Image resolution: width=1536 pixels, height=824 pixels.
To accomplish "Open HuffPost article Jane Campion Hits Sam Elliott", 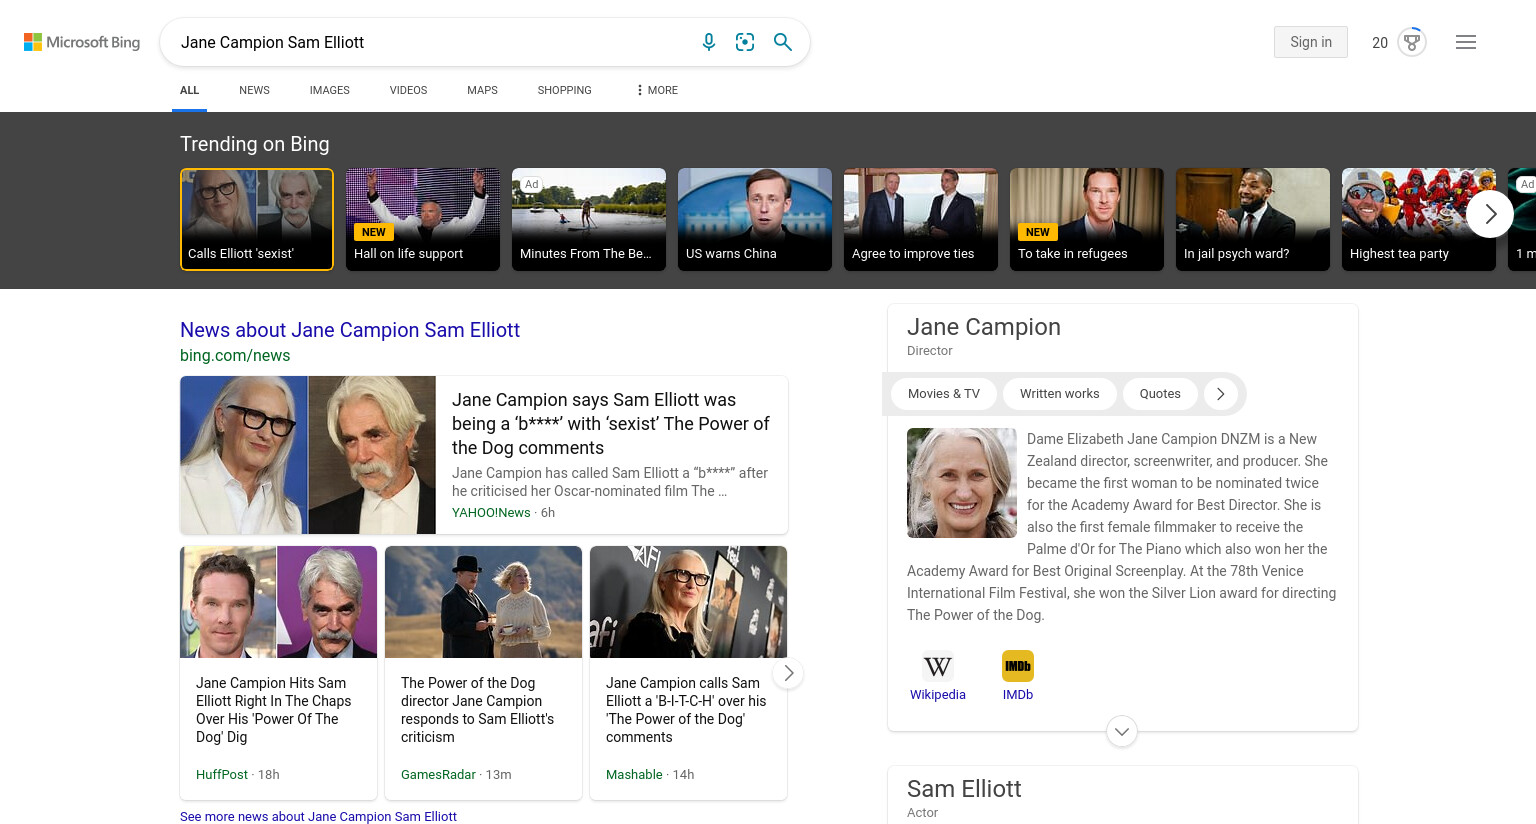I will pos(274,710).
